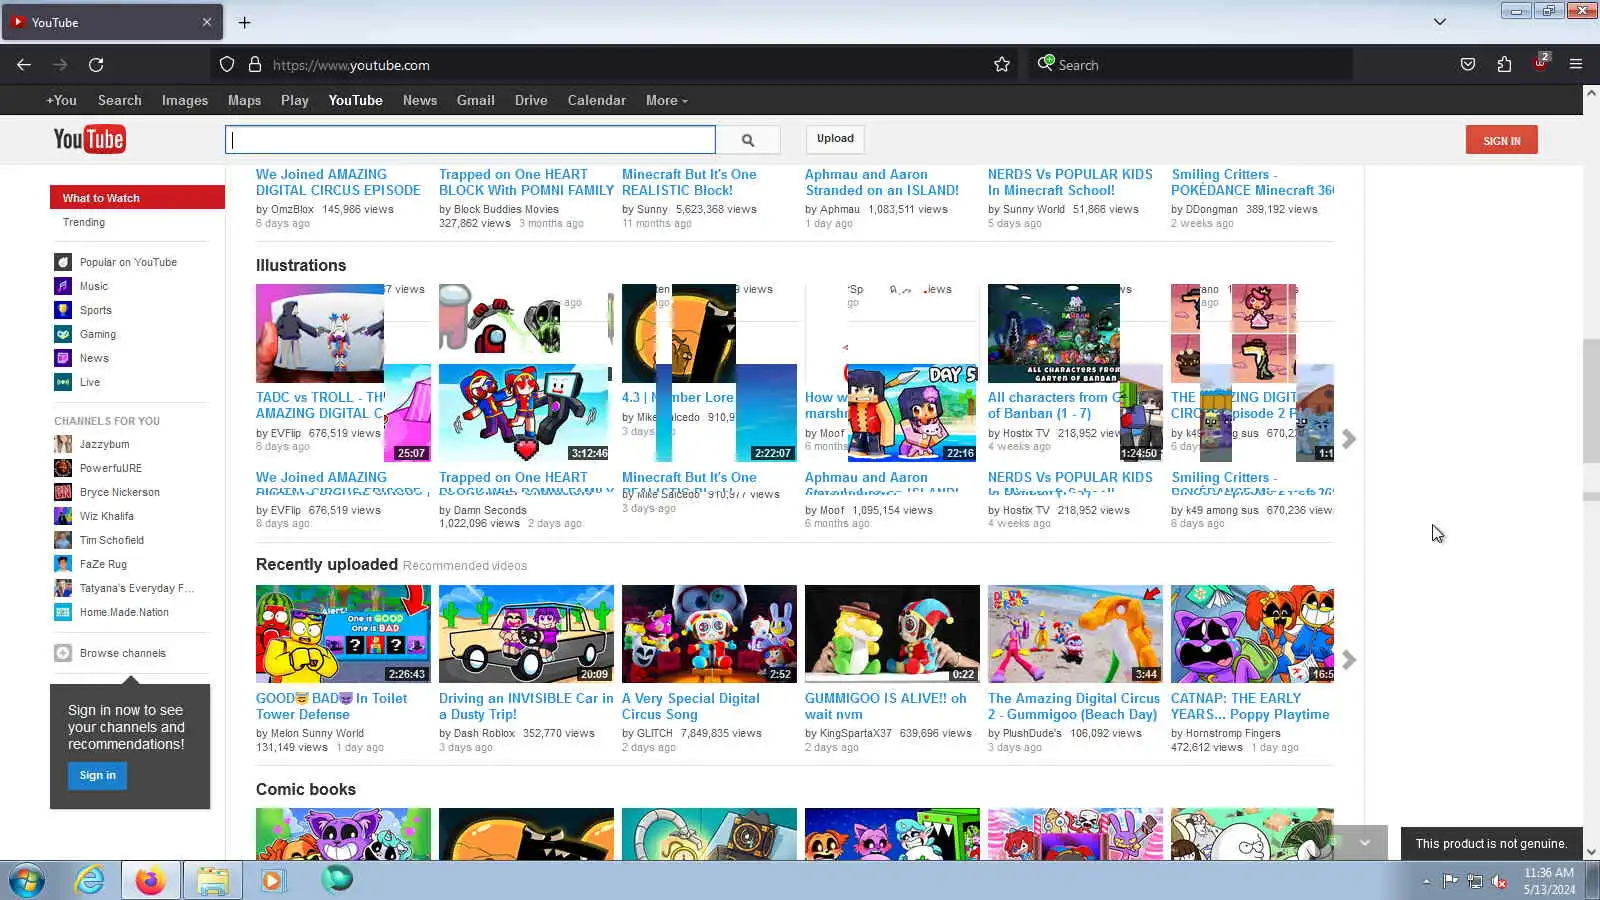
Task: Focus the YouTube search input field
Action: pos(470,140)
